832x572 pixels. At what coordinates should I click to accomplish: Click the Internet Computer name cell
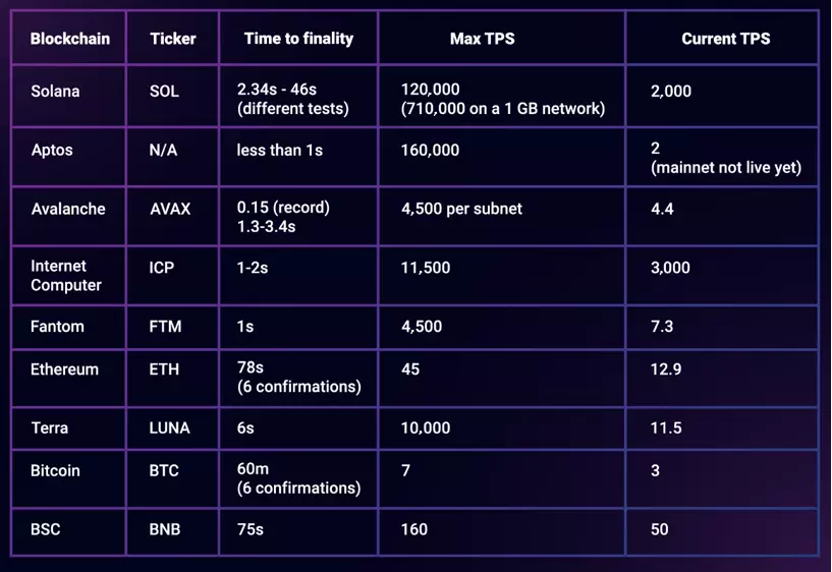[x=68, y=275]
